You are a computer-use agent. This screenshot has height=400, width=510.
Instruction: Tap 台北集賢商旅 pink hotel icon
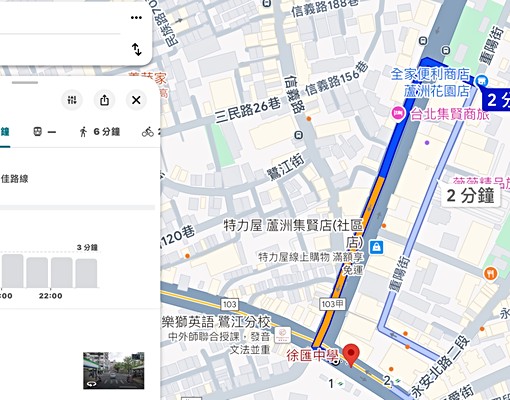[398, 113]
